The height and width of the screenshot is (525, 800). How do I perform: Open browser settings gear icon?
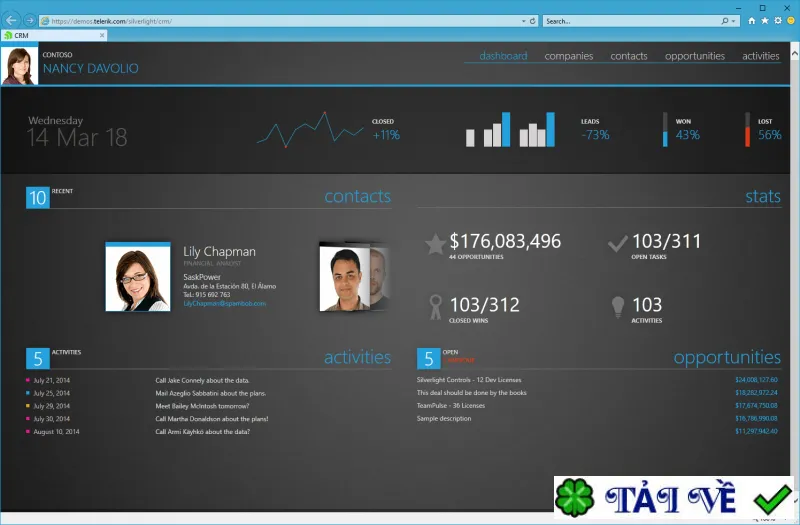pos(778,21)
